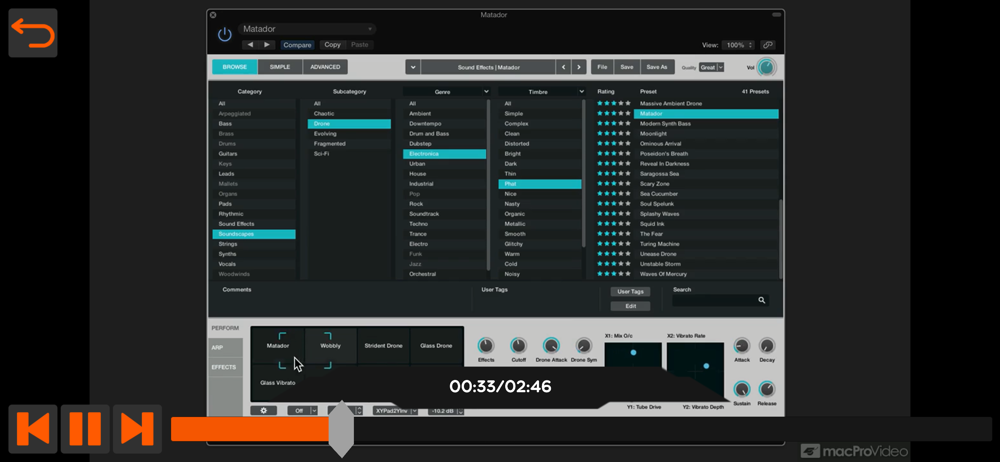
Task: Click the search magnifier icon
Action: tap(761, 300)
